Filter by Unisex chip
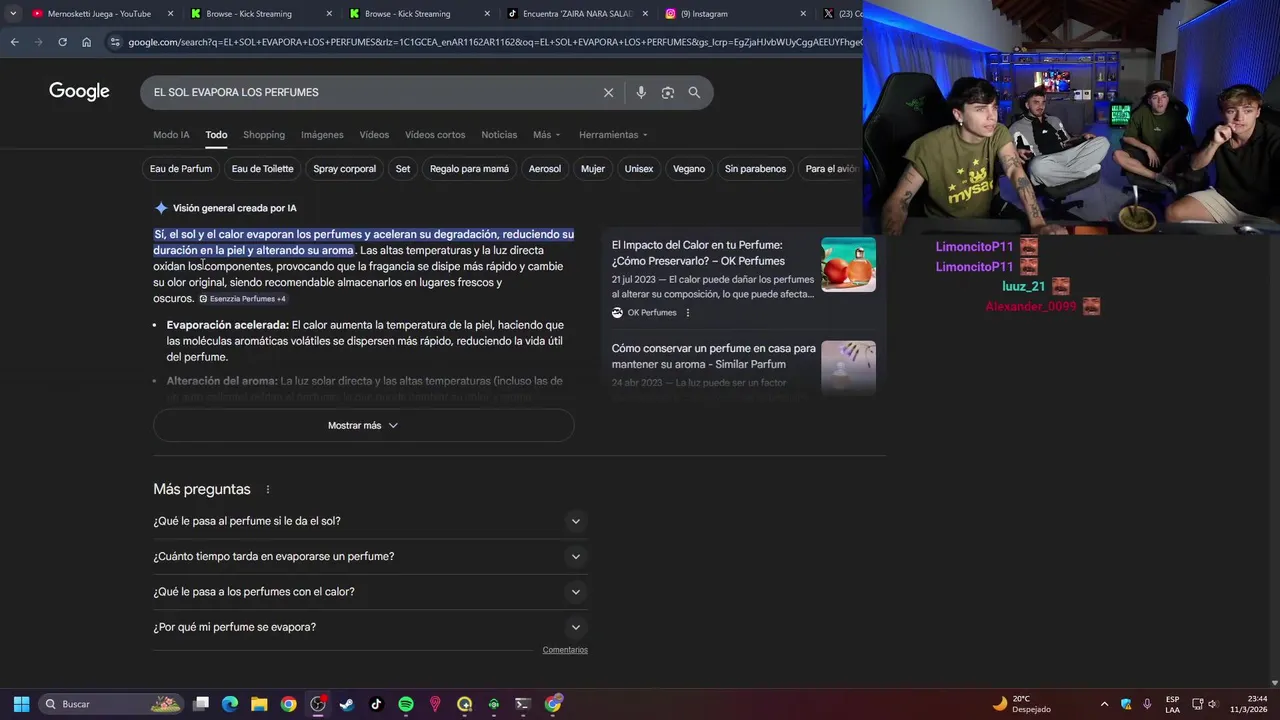The height and width of the screenshot is (720, 1280). [x=639, y=169]
